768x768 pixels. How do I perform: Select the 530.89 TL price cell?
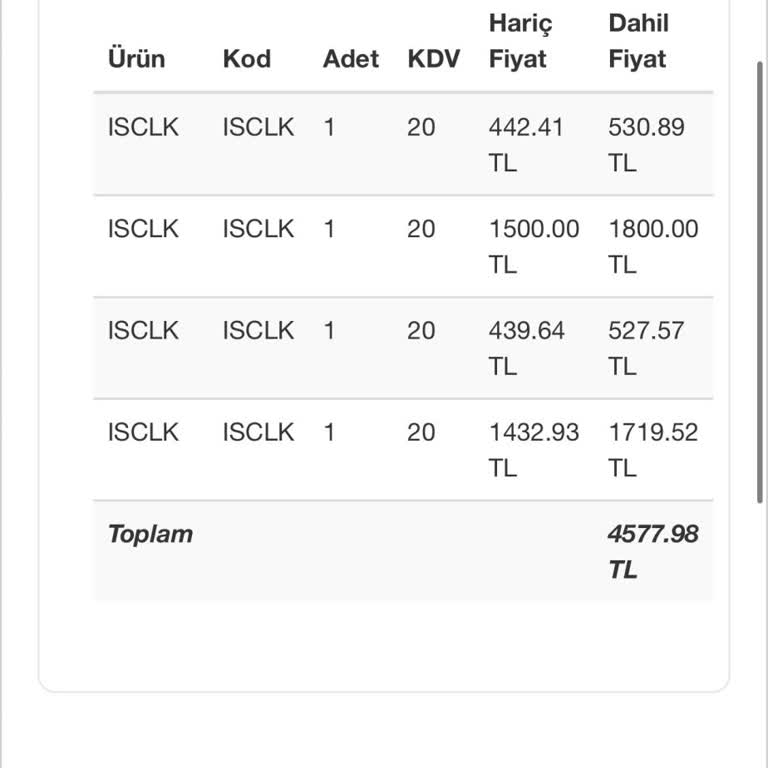[647, 145]
